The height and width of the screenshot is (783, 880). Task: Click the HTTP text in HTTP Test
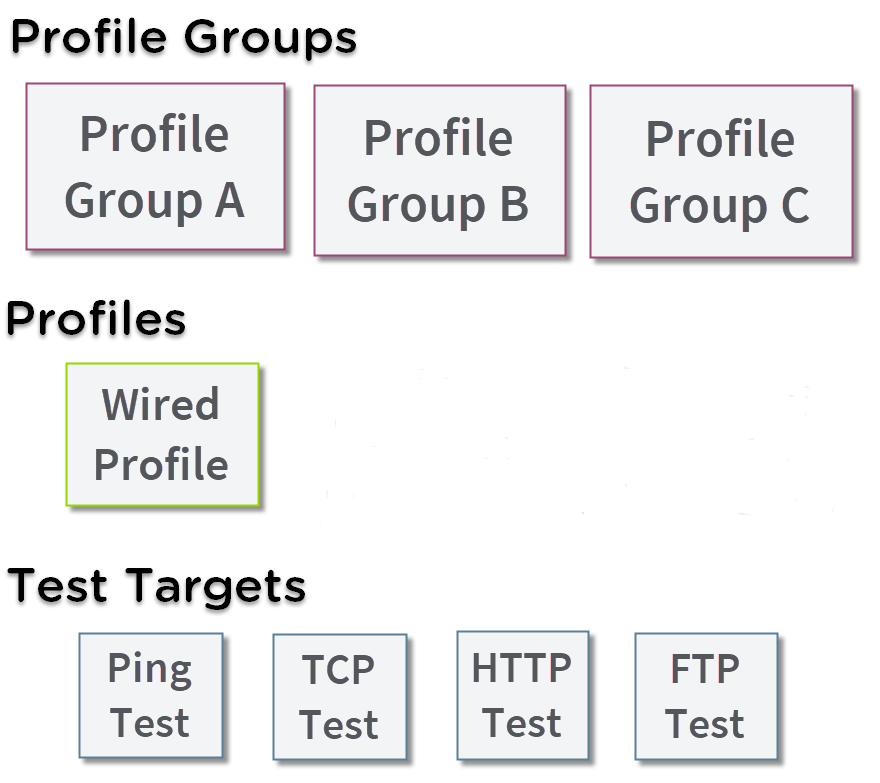521,668
